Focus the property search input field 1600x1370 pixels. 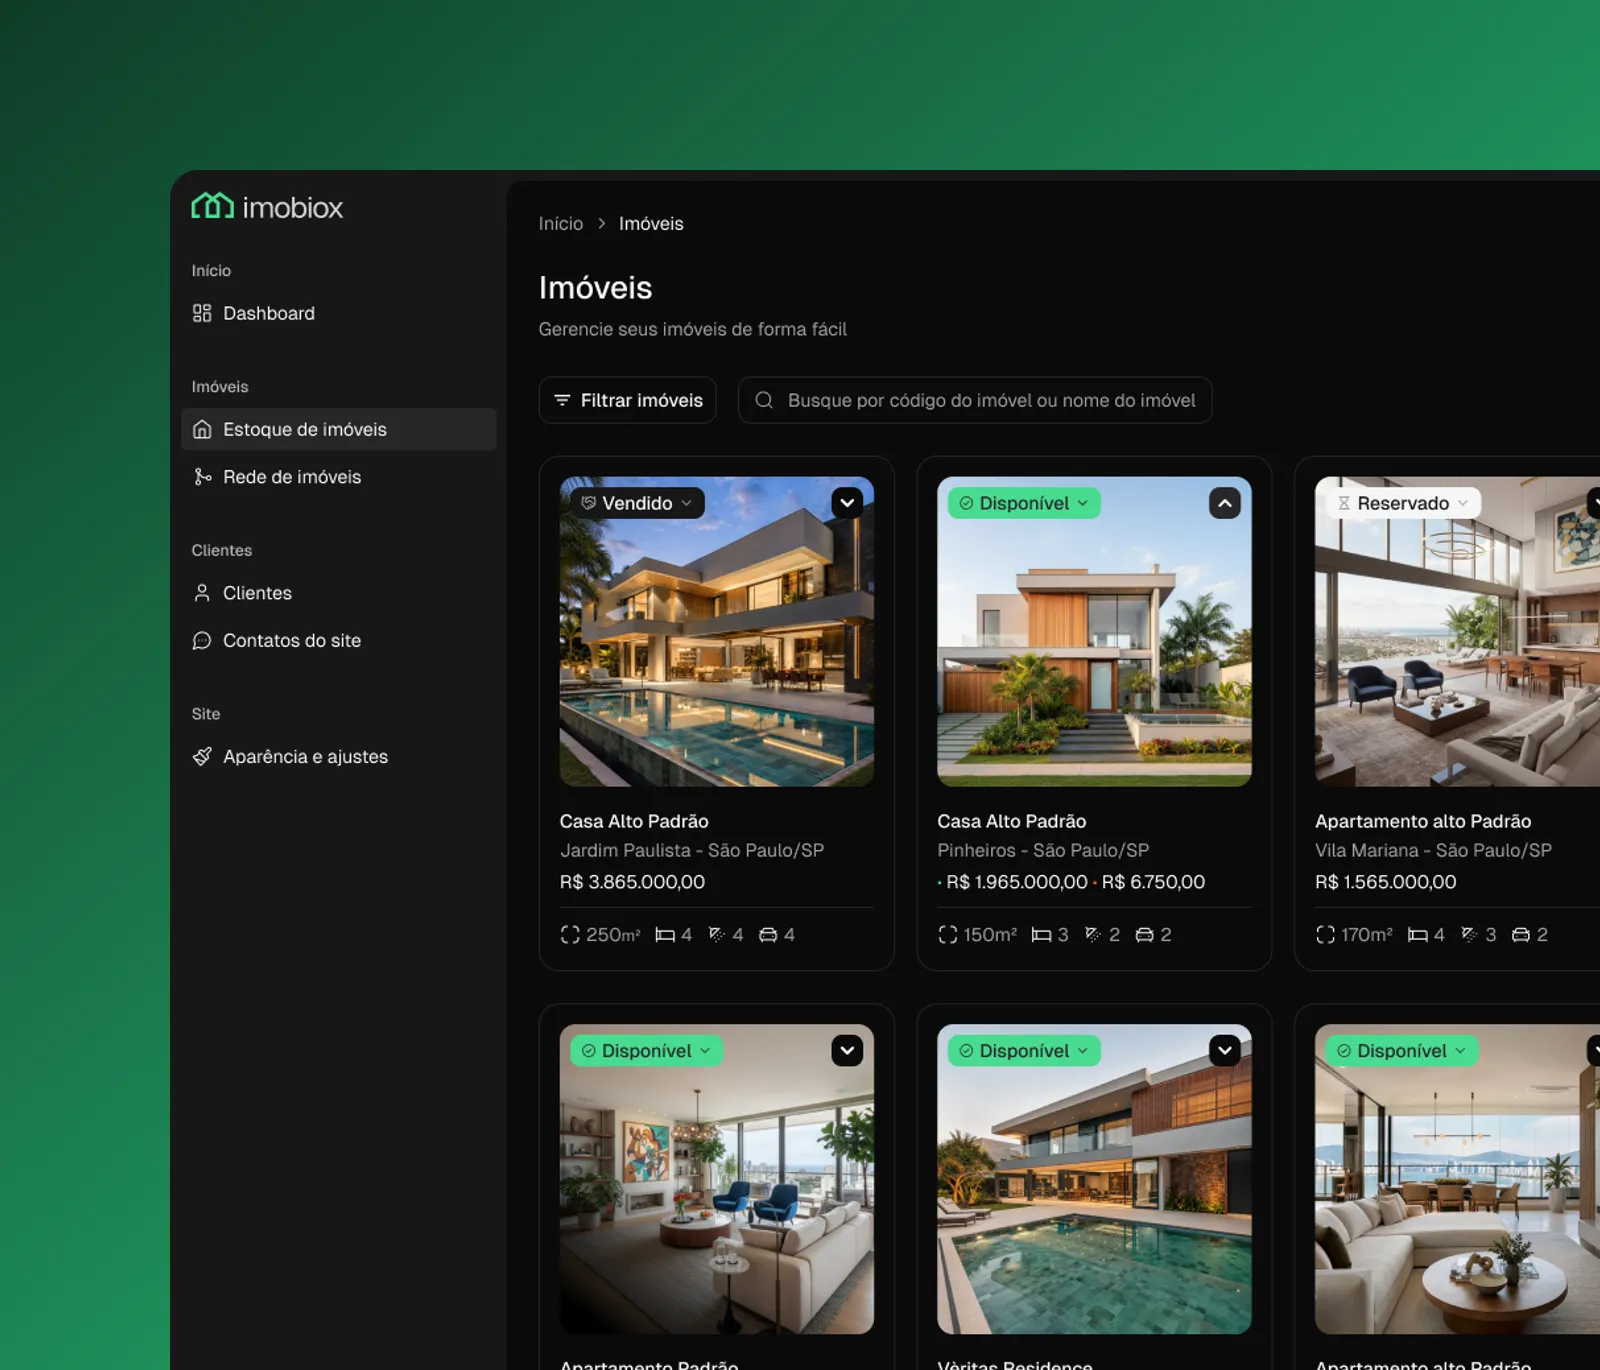coord(975,400)
